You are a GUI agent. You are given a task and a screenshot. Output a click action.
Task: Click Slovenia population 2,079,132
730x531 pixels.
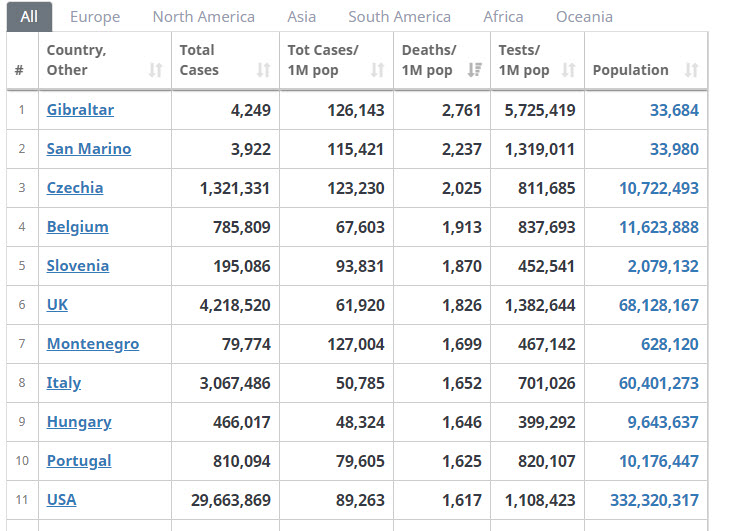click(663, 266)
